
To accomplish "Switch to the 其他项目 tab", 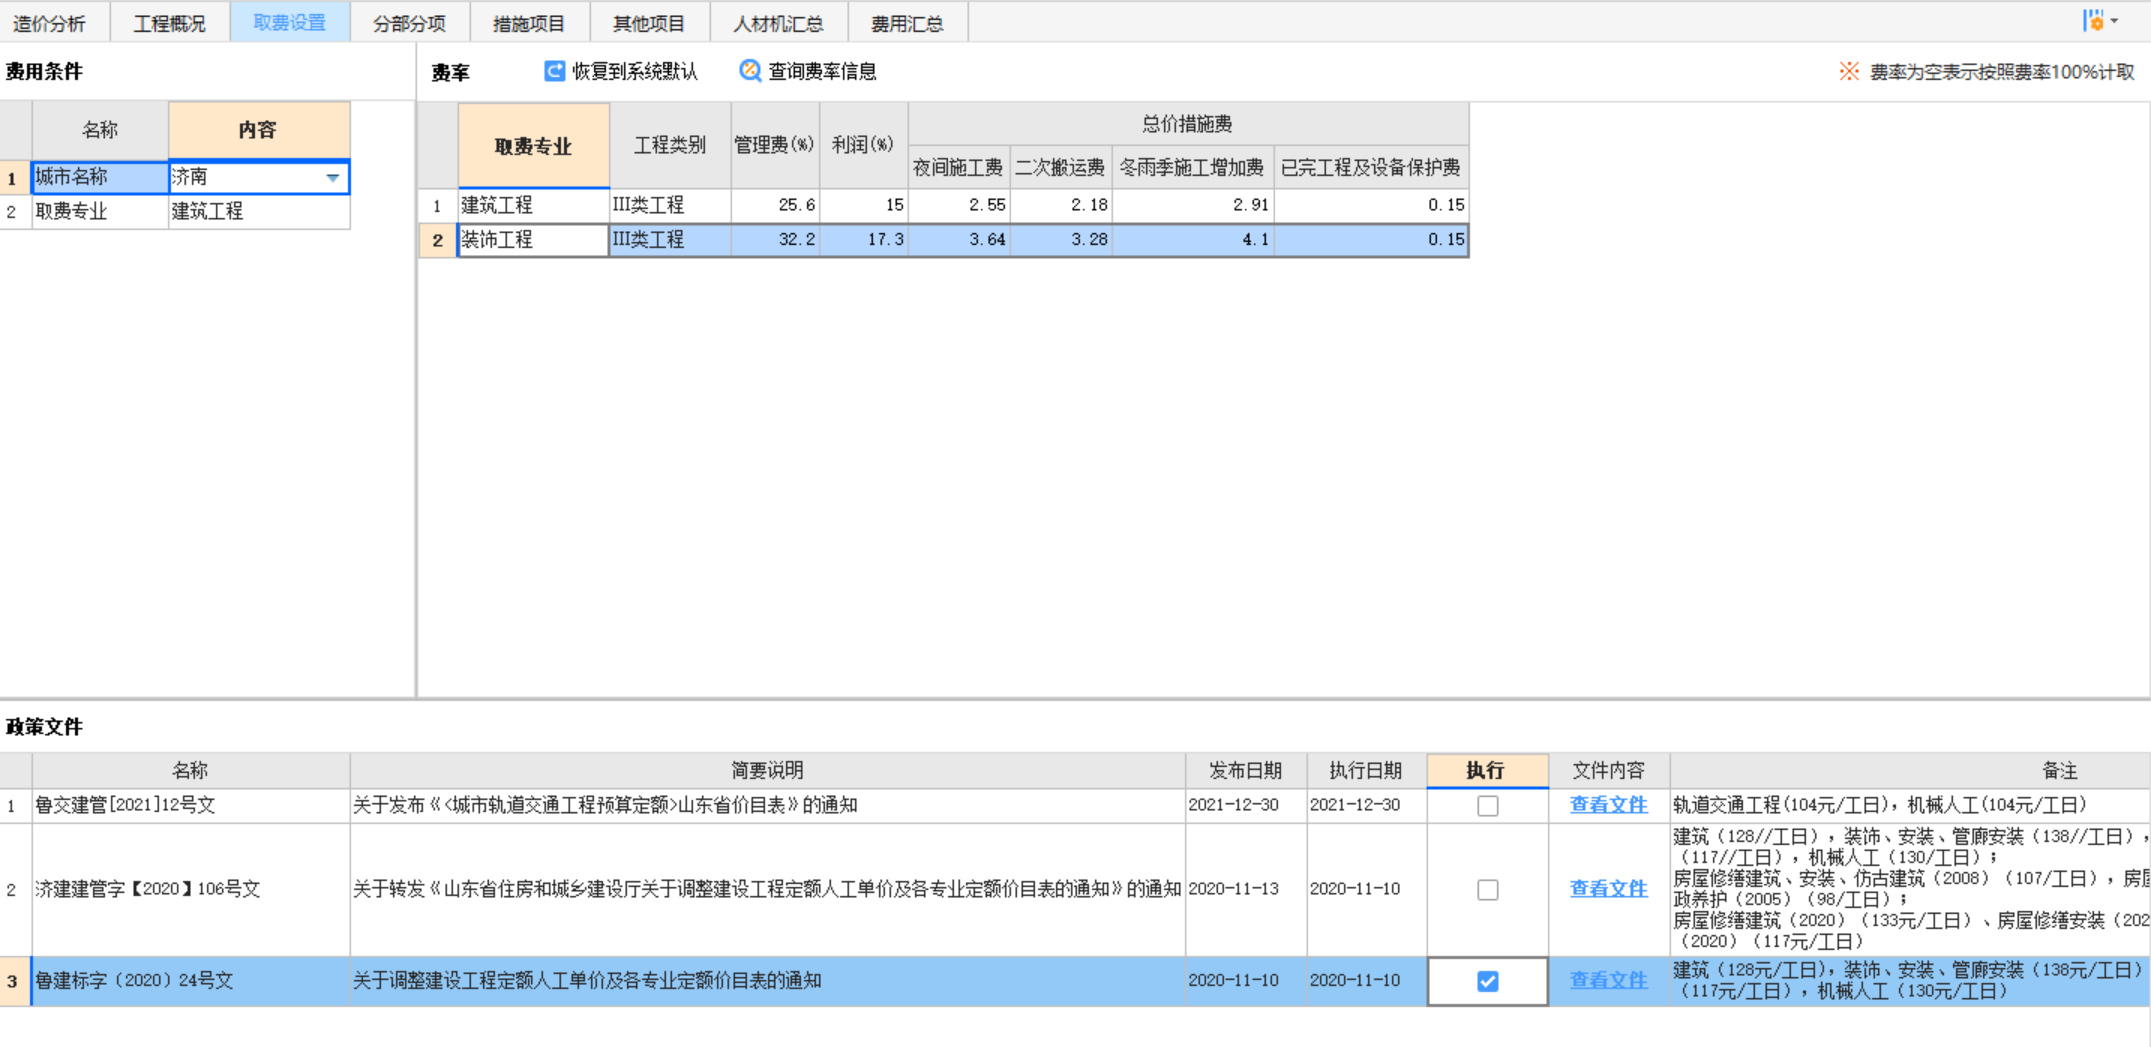I will tap(650, 23).
